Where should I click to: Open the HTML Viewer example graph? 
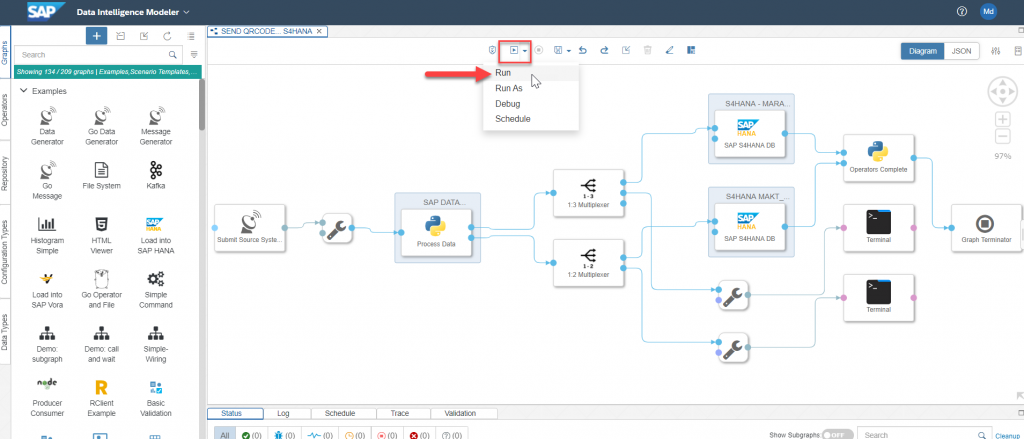[x=101, y=236]
